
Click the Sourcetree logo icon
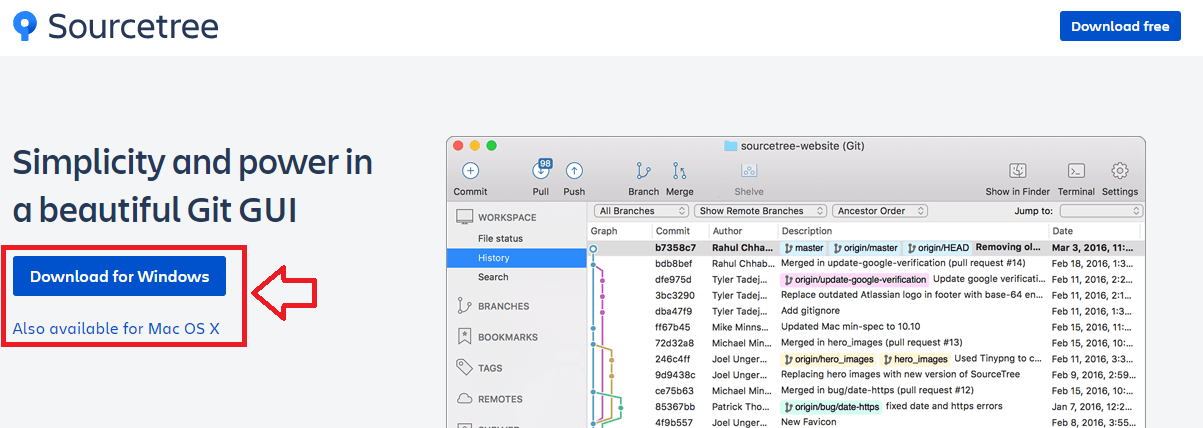(25, 25)
